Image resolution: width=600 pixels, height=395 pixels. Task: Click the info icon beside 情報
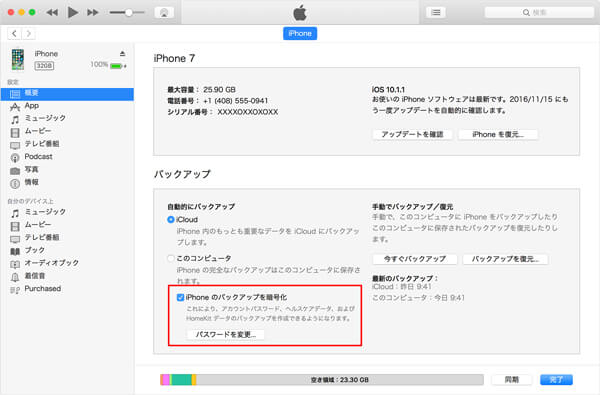15,184
